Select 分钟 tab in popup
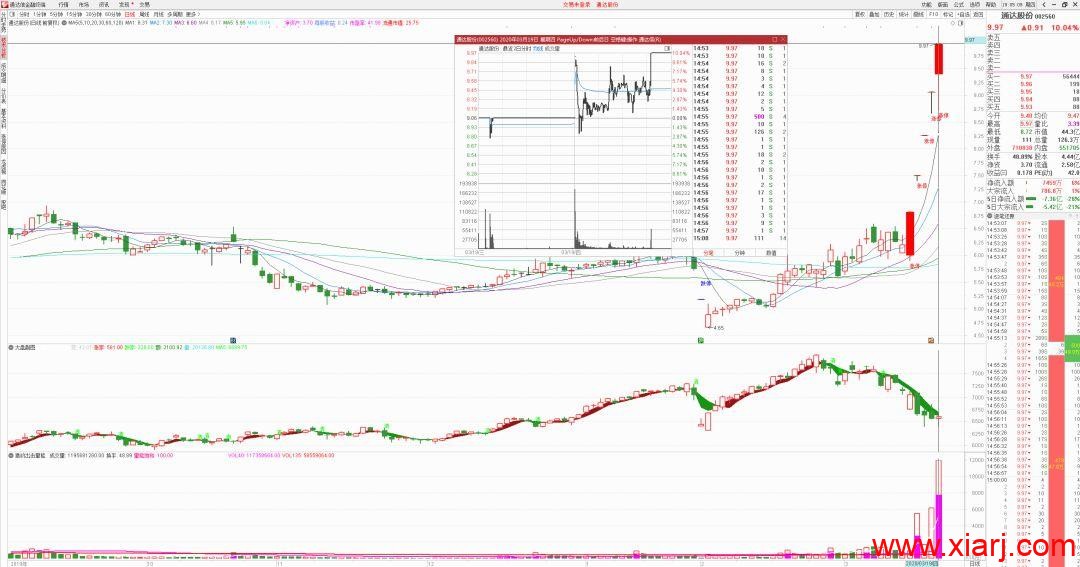The width and height of the screenshot is (1080, 567). click(740, 253)
